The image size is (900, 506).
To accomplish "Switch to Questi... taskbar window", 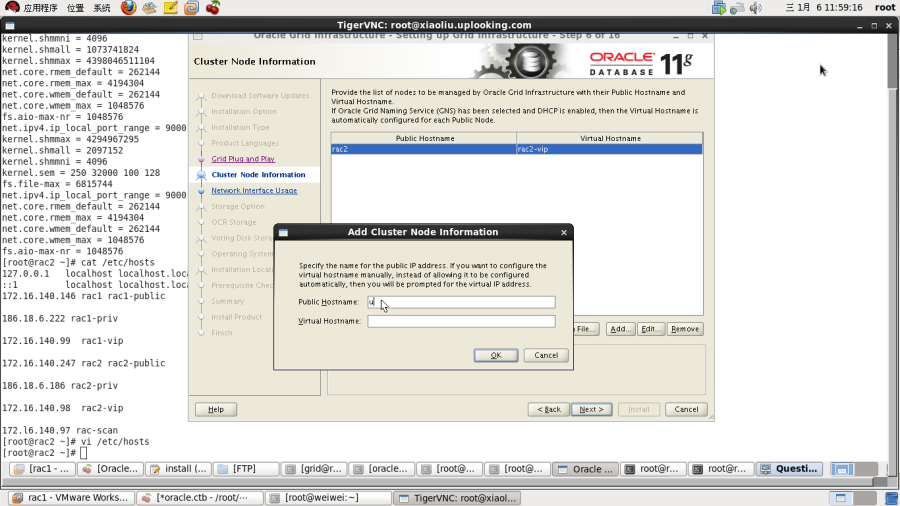I will coord(789,469).
